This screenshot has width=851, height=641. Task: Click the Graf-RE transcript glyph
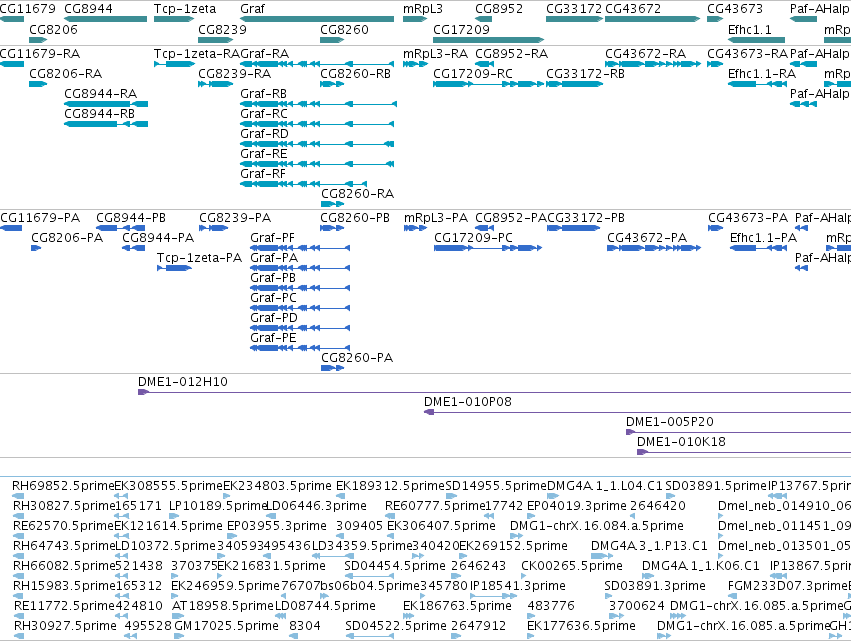[x=317, y=164]
